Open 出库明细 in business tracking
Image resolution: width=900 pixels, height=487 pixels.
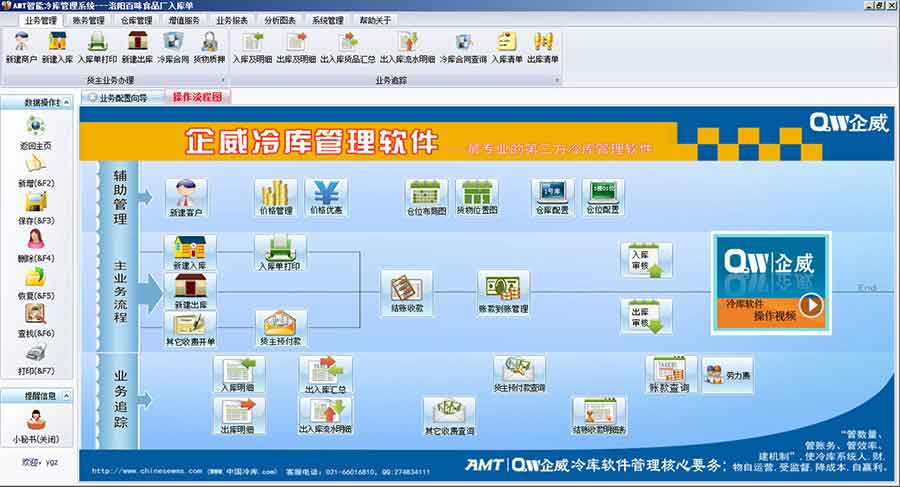tap(238, 416)
